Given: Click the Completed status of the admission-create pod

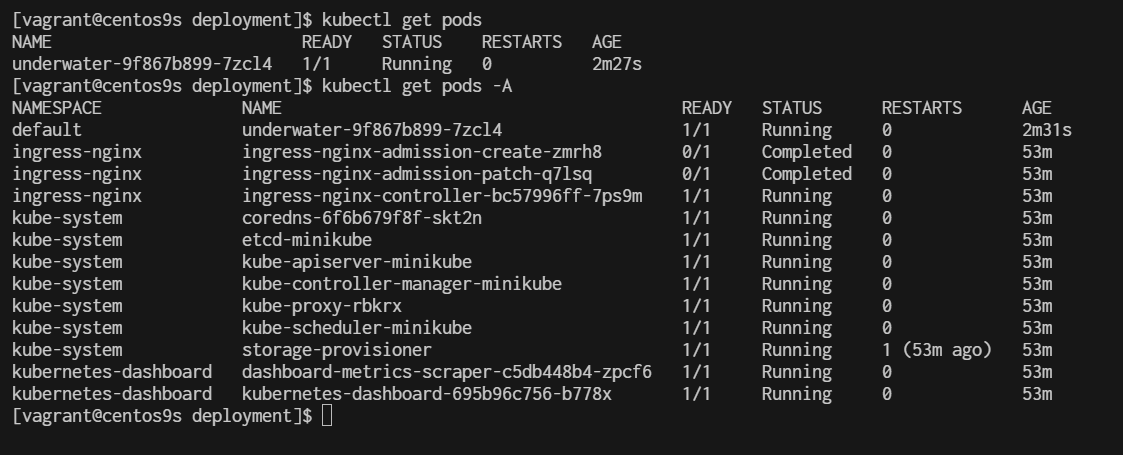Looking at the screenshot, I should pos(807,152).
